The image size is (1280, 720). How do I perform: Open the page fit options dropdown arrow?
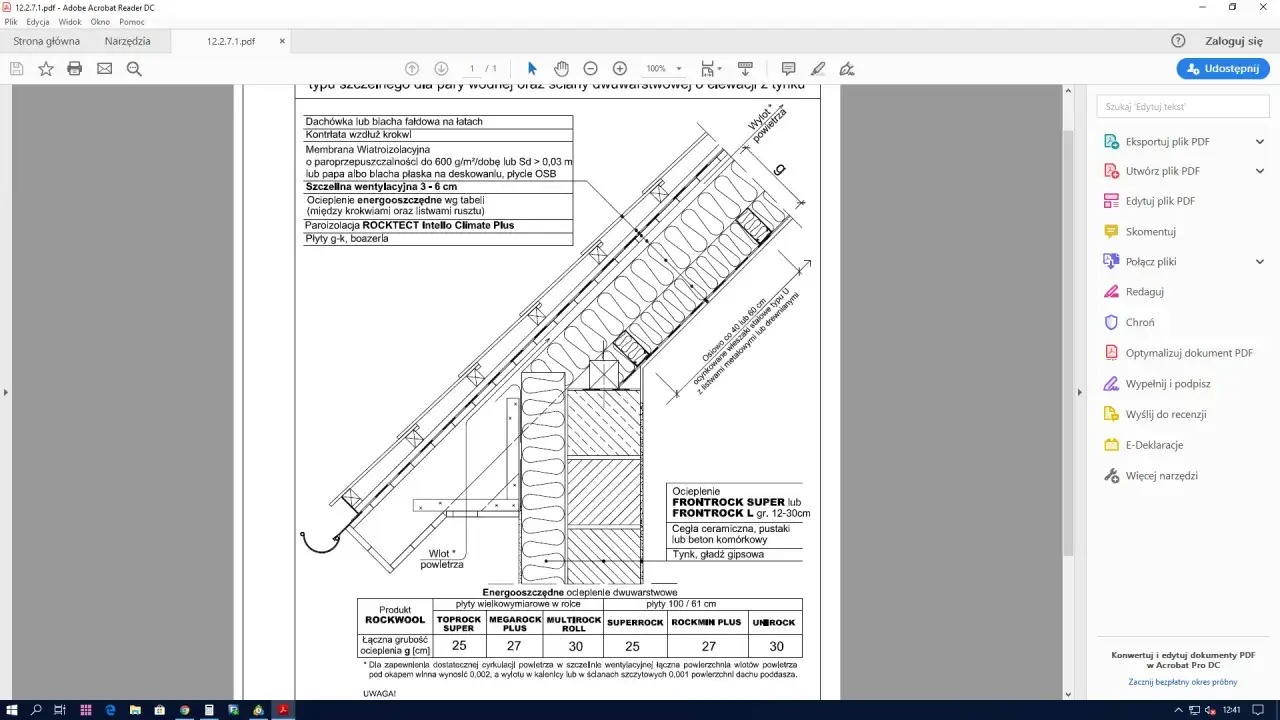pyautogui.click(x=719, y=69)
